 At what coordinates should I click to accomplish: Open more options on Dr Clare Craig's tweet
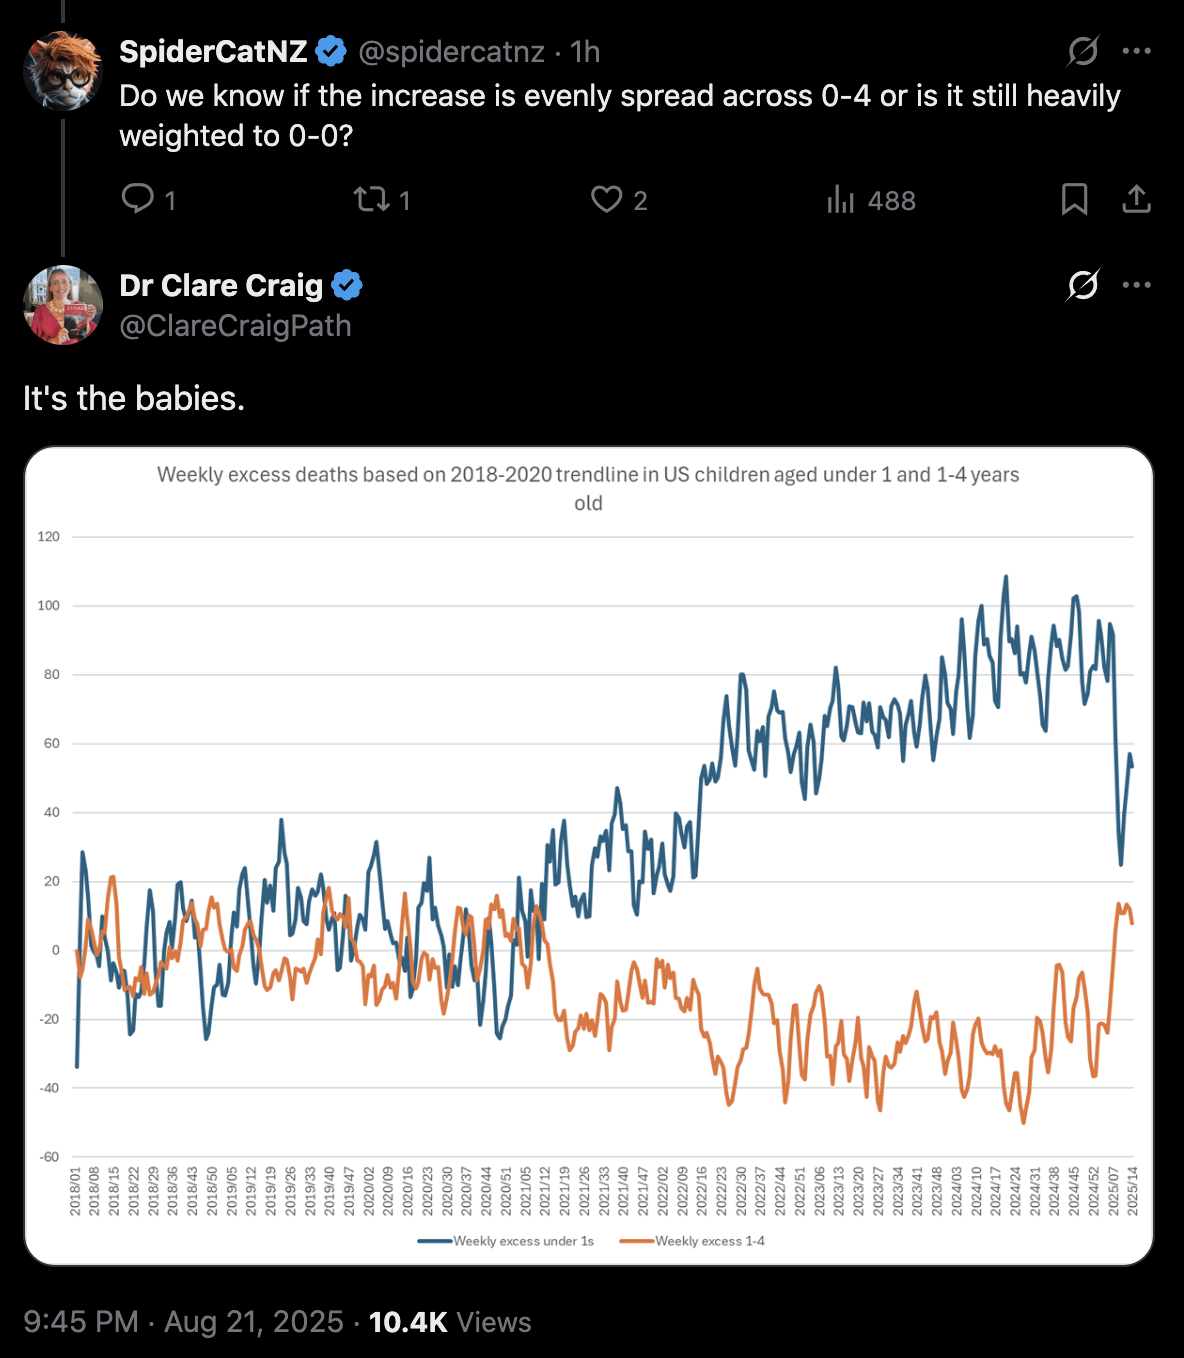pyautogui.click(x=1137, y=285)
